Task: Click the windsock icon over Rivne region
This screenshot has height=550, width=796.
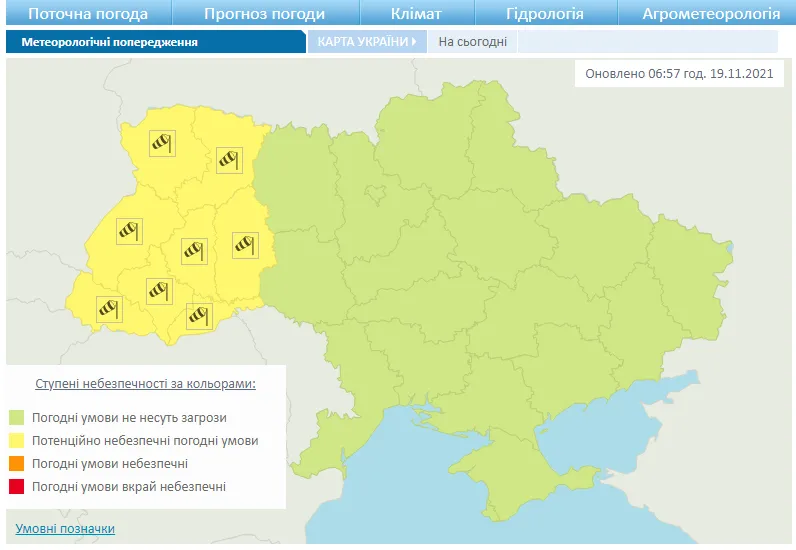Action: (x=230, y=158)
